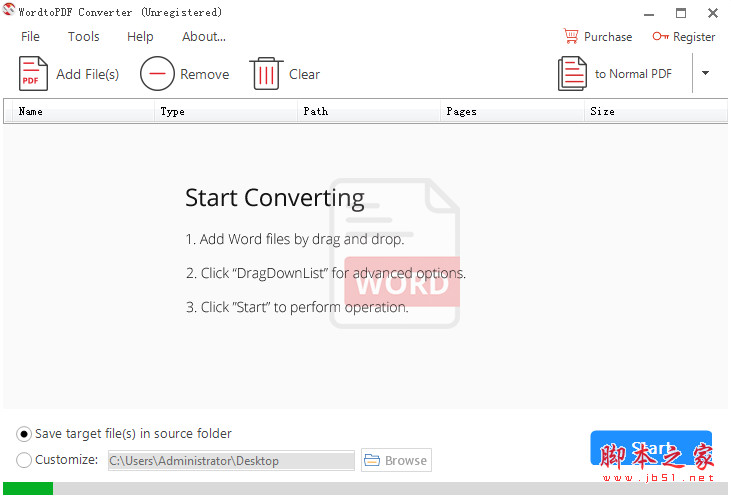Click the Add File(s) label
Viewport: 731px width, 496px height.
[88, 74]
